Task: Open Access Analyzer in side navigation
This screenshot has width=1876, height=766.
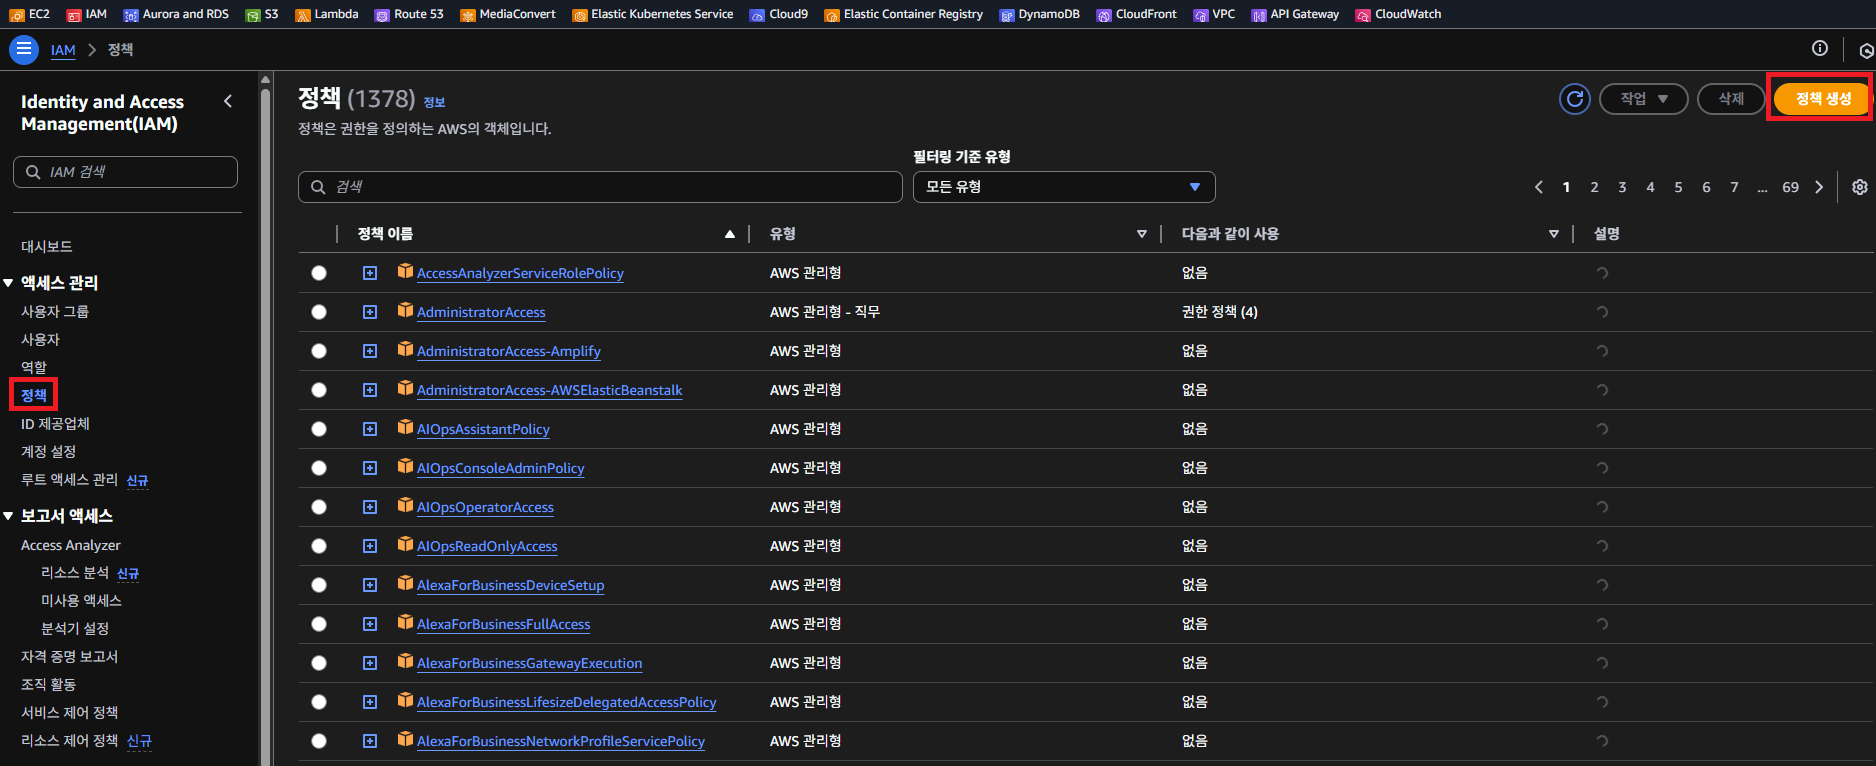Action: 71,545
